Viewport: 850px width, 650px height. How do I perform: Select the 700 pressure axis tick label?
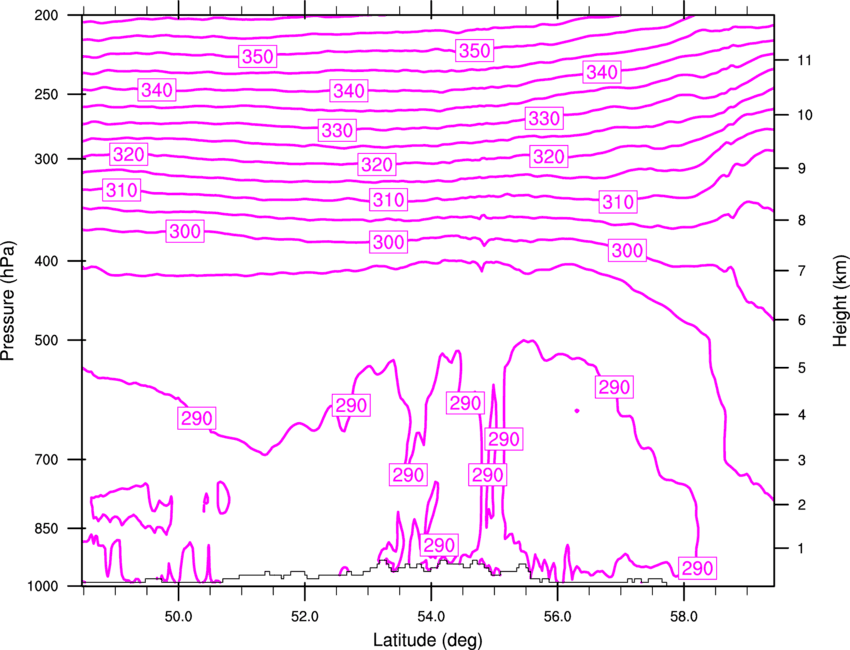pyautogui.click(x=46, y=460)
